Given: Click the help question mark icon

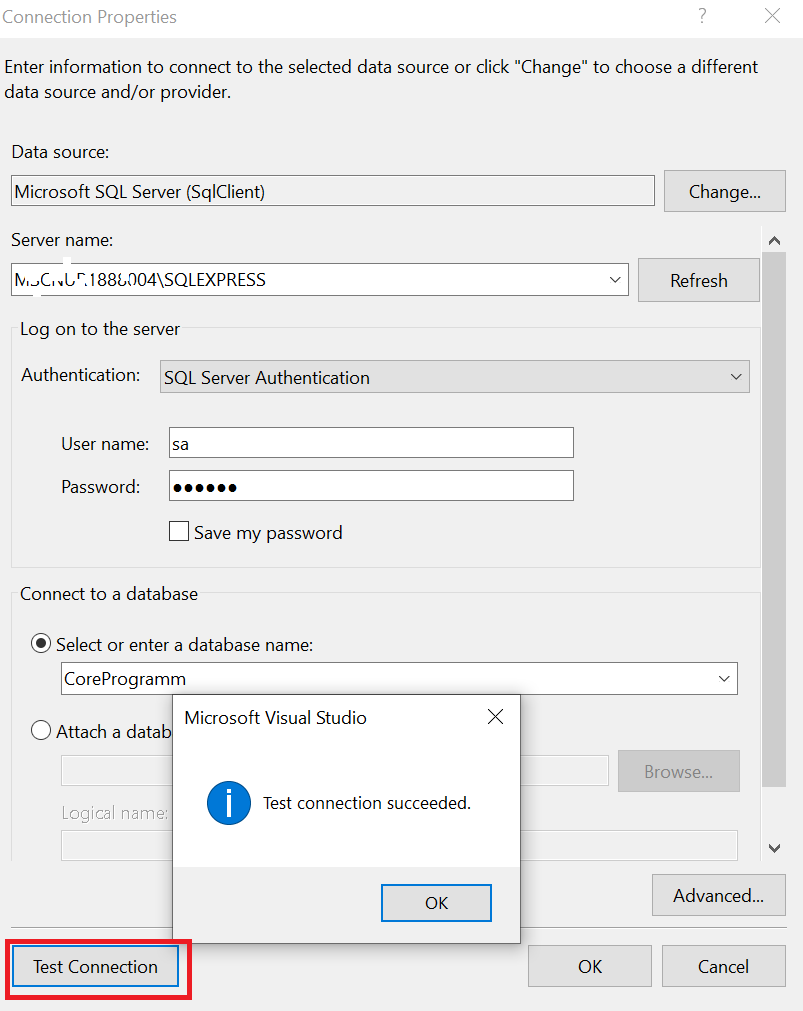Looking at the screenshot, I should 703,16.
